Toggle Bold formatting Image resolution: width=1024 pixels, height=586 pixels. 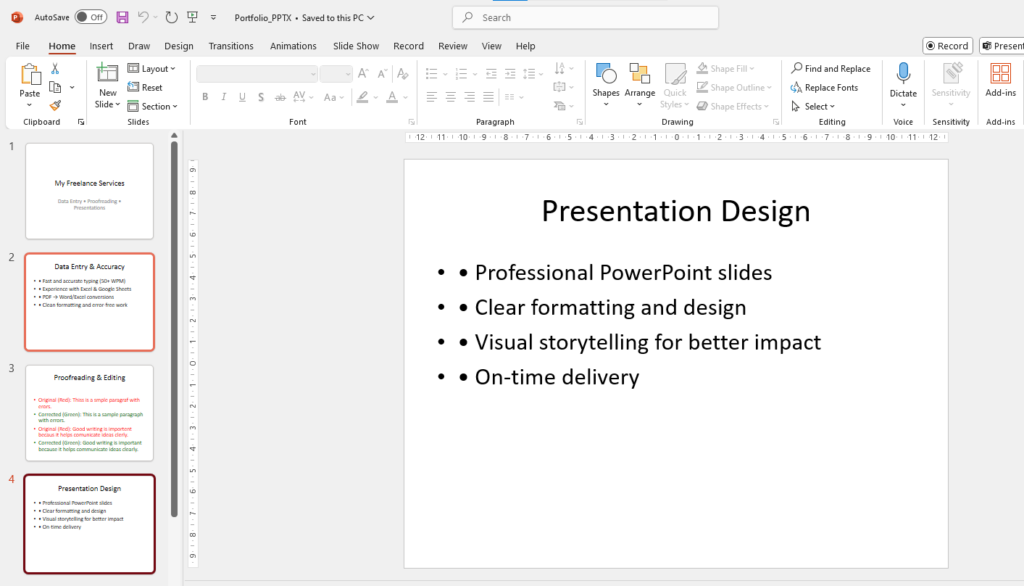click(205, 97)
